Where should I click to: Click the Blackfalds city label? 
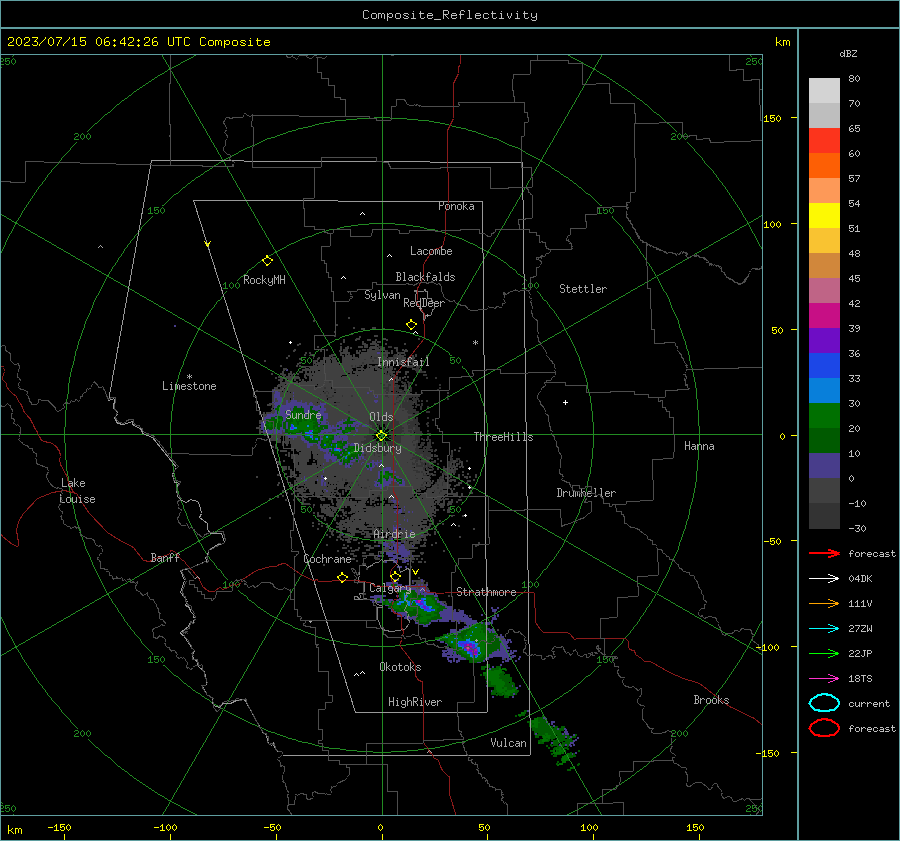click(425, 277)
